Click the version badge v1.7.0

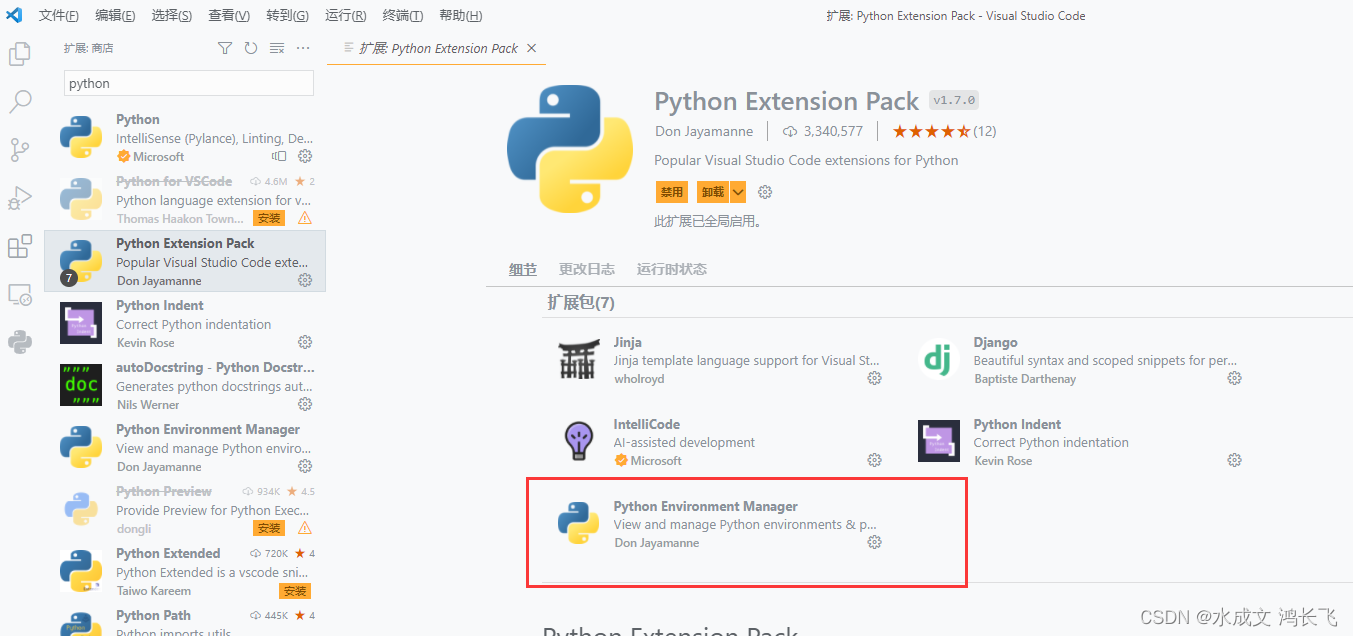(954, 101)
